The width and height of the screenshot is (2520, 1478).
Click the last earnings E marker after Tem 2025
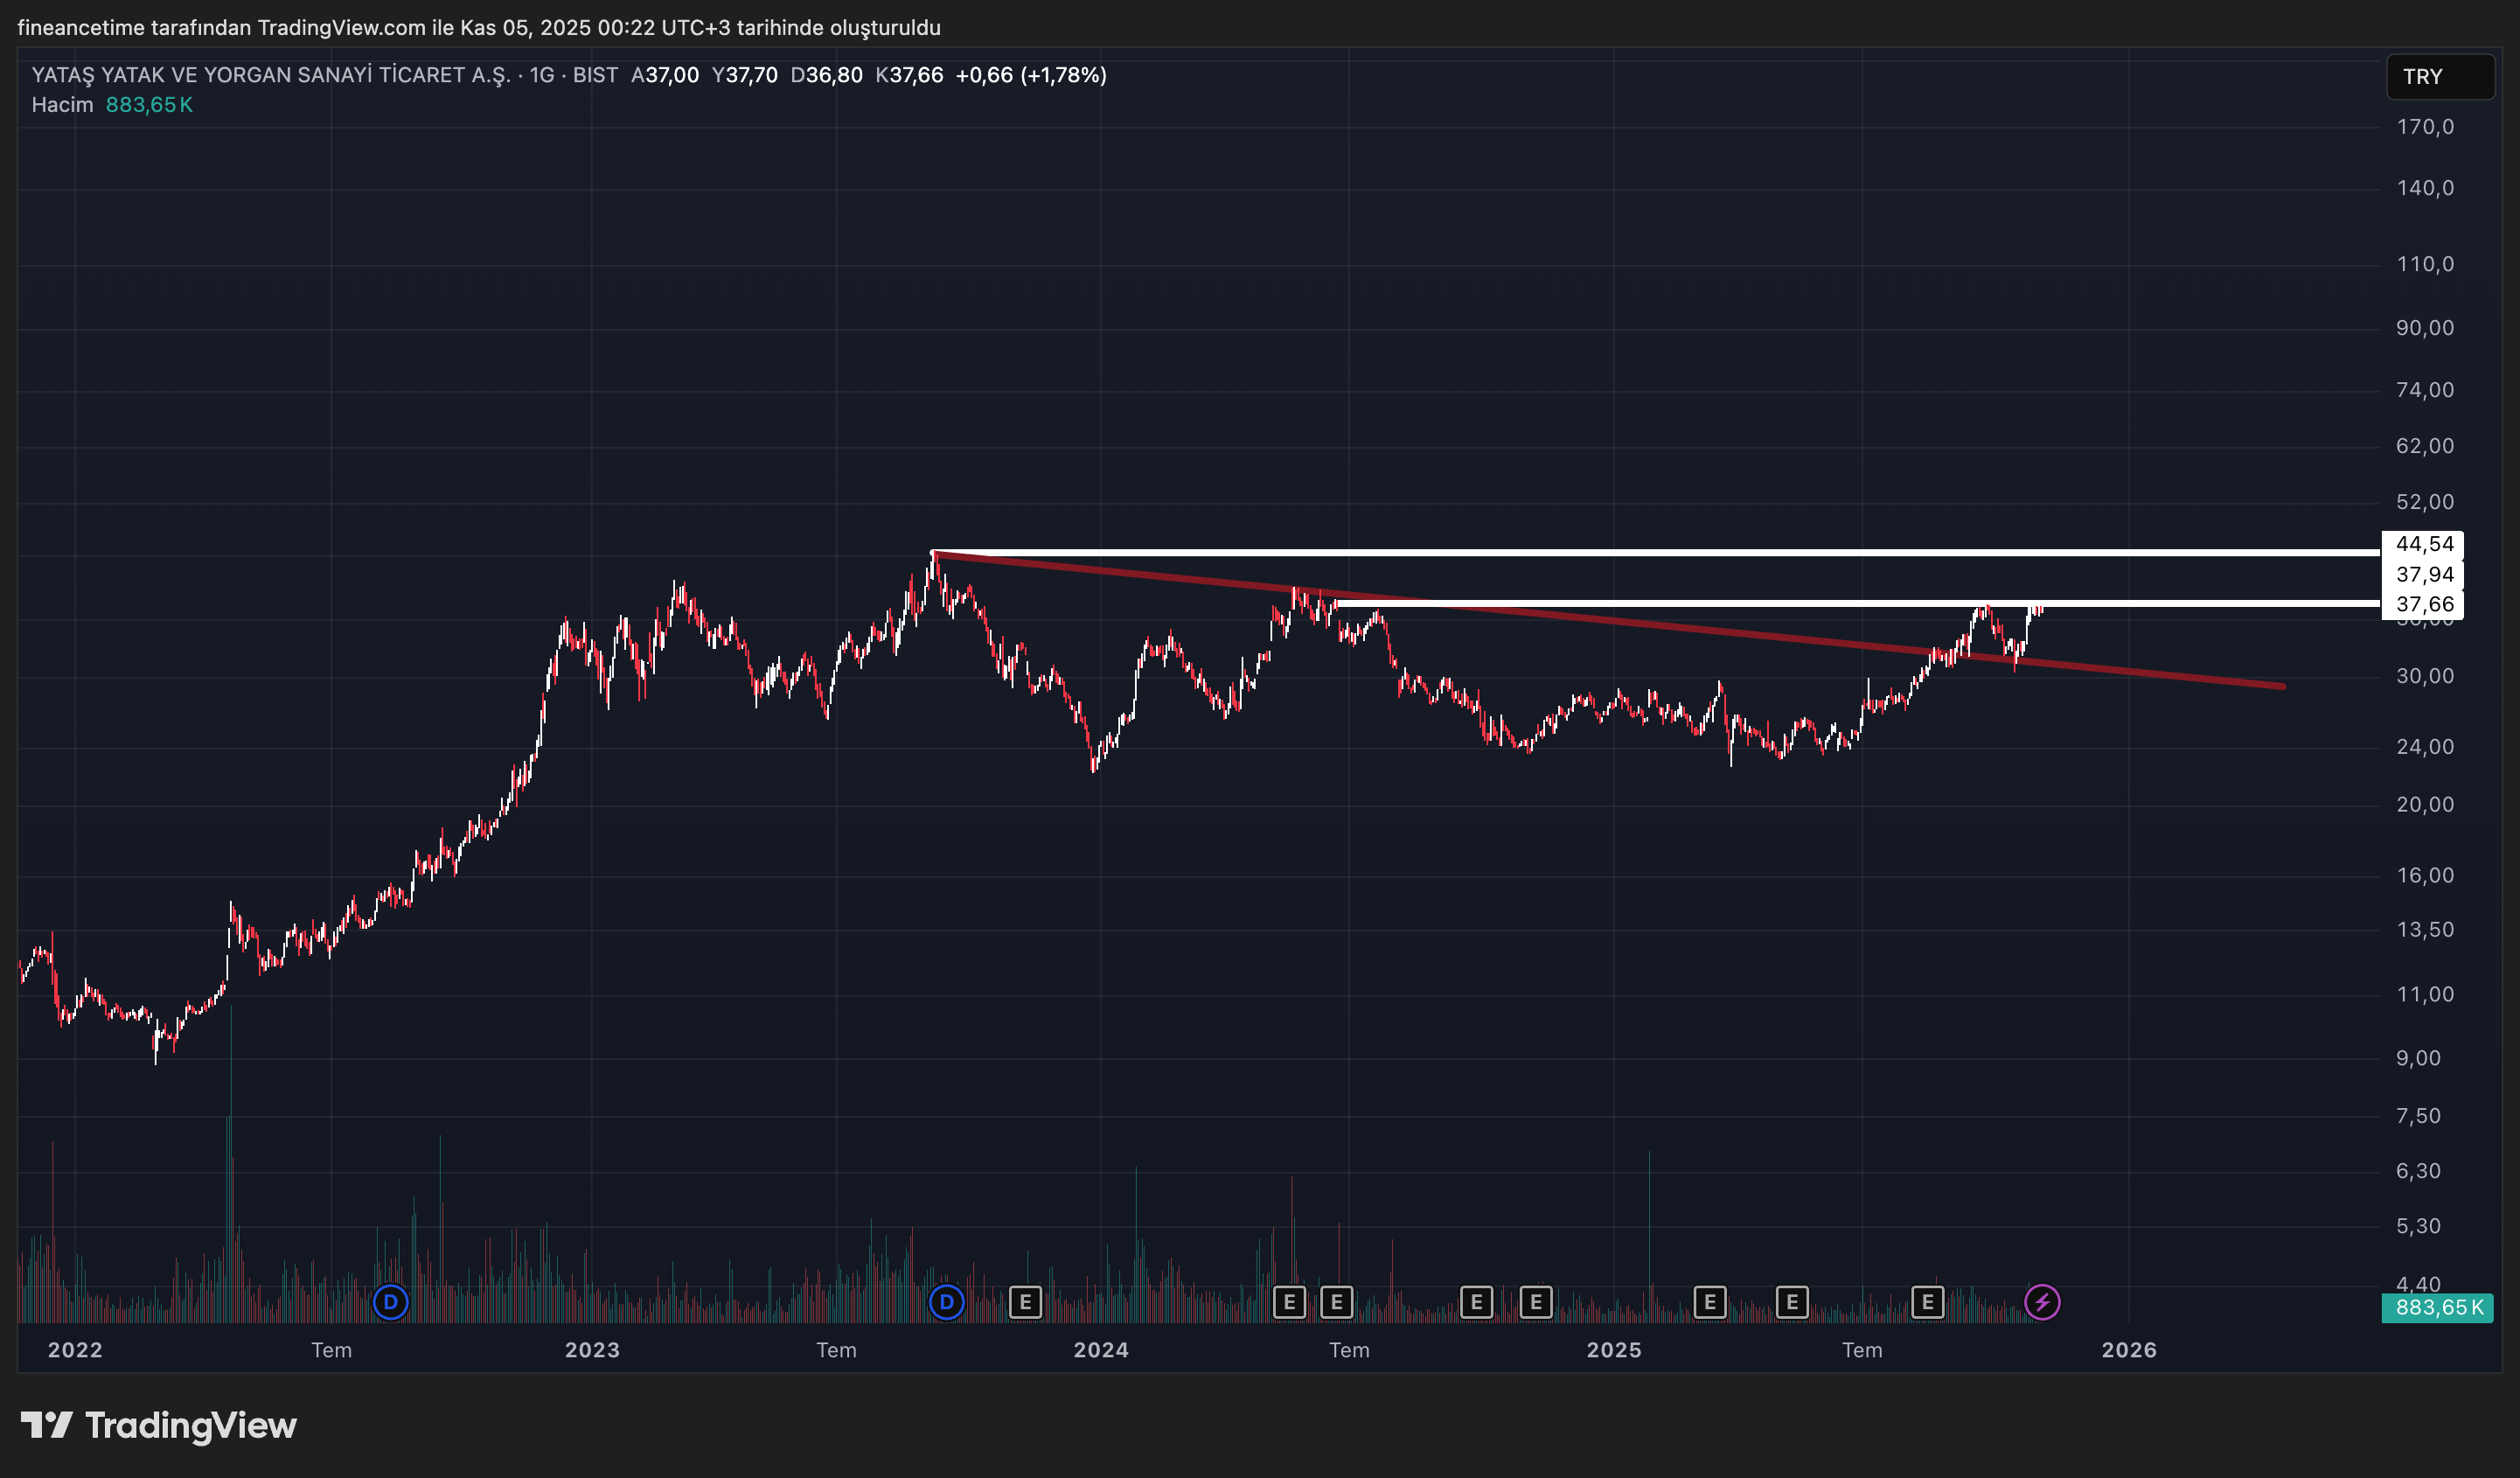click(1927, 1302)
